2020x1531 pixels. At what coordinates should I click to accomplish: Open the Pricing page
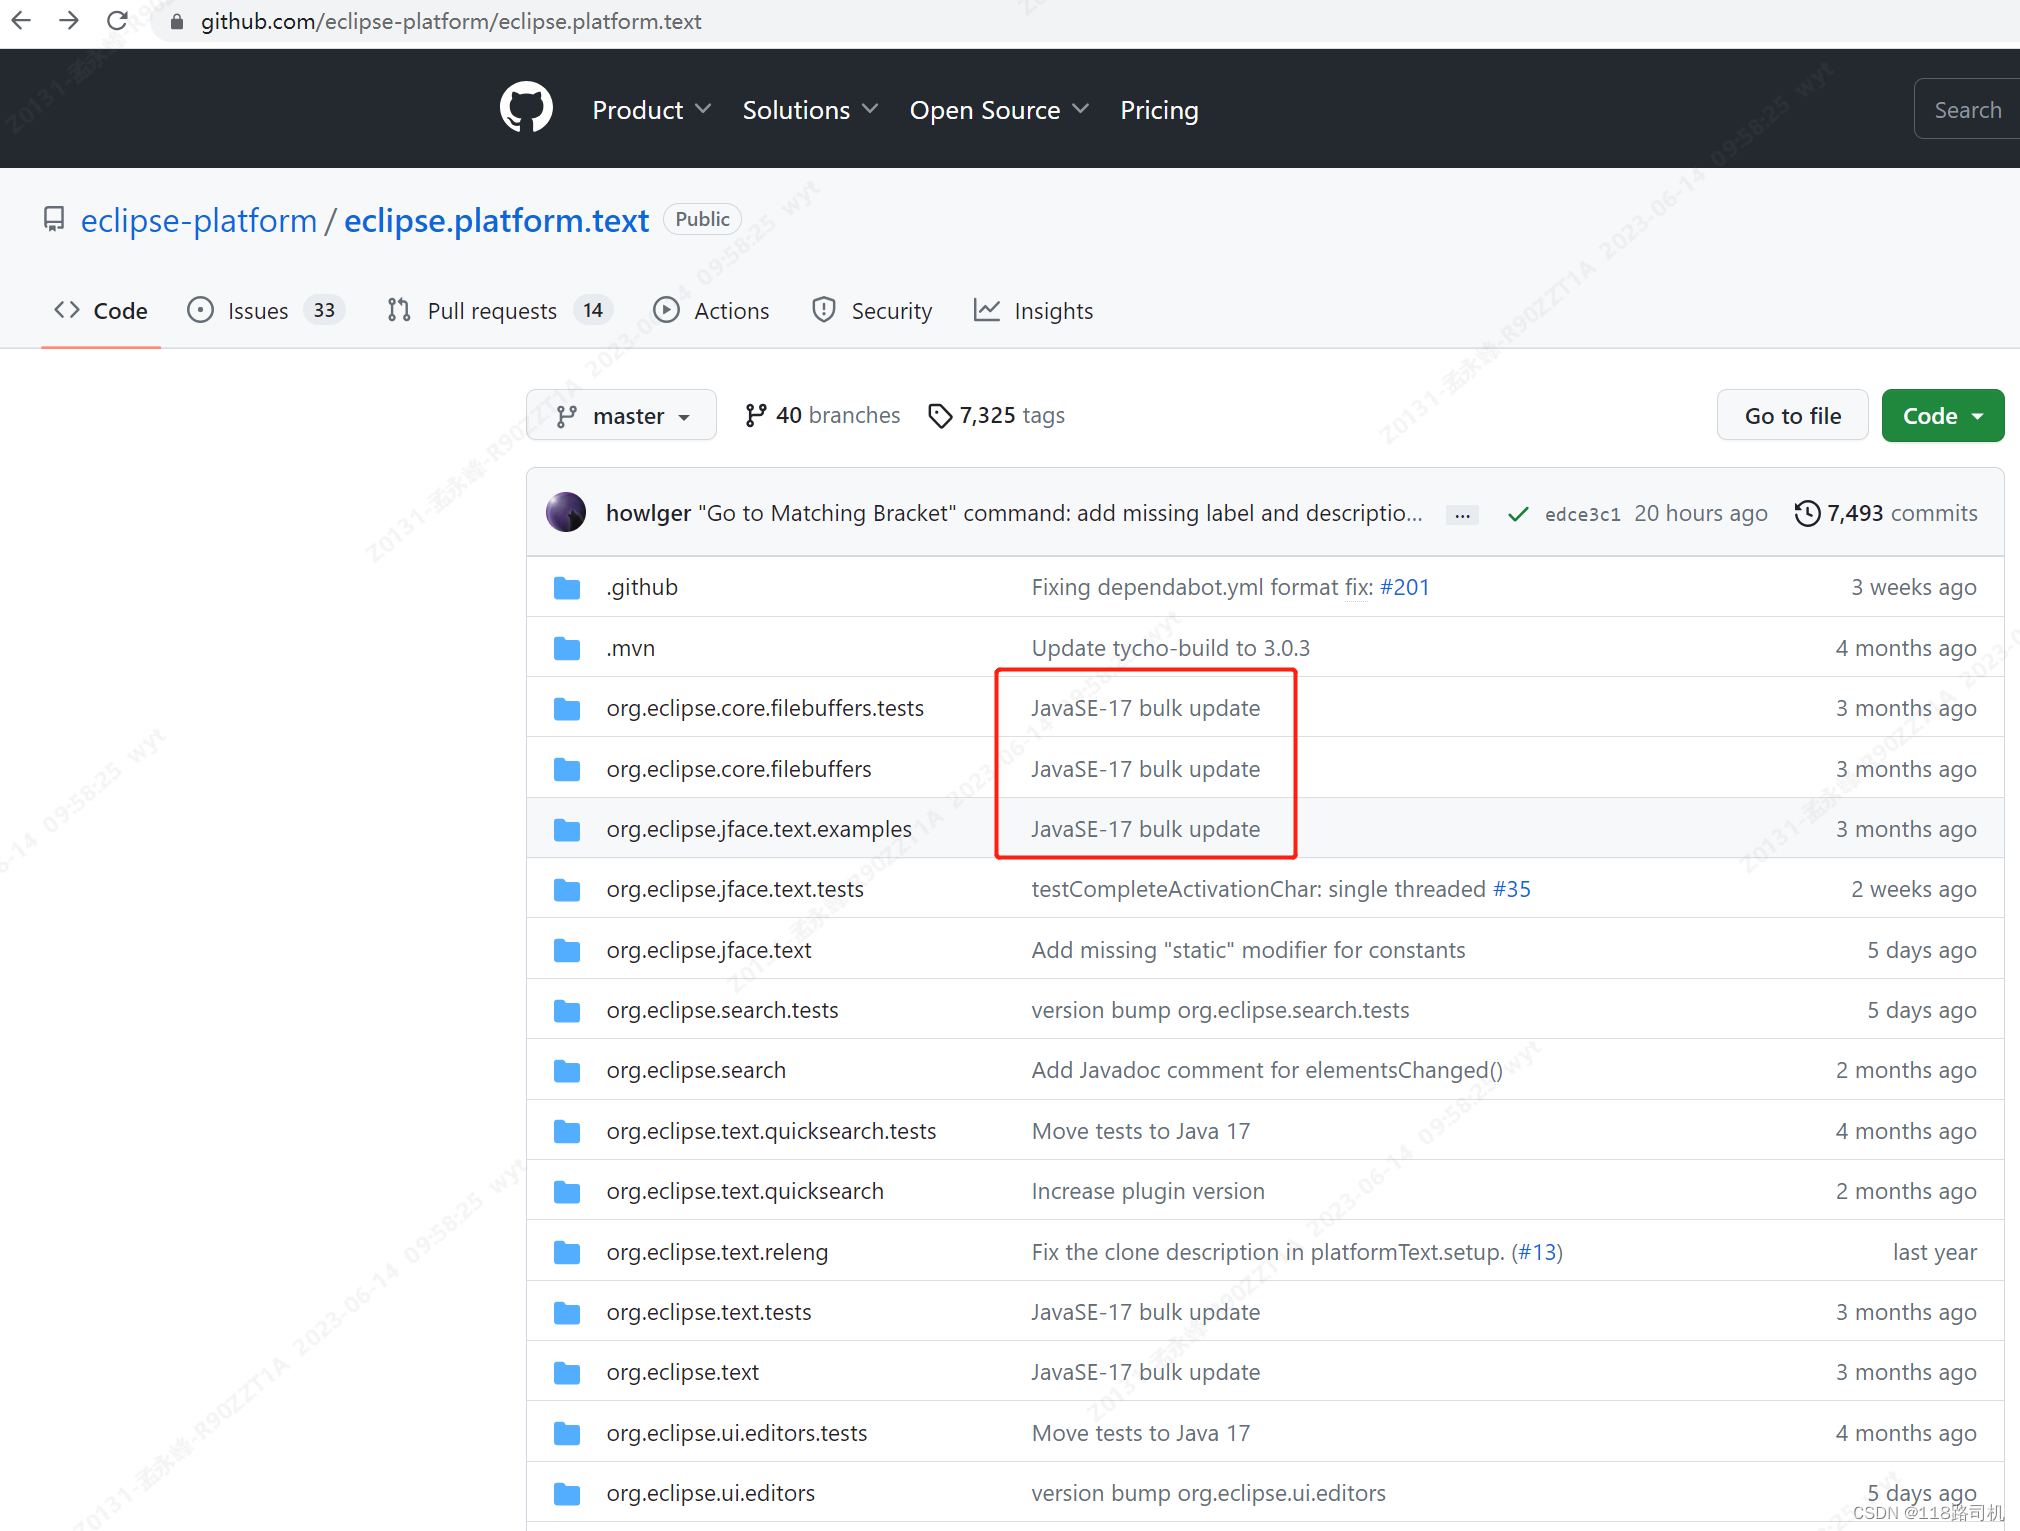(1159, 110)
